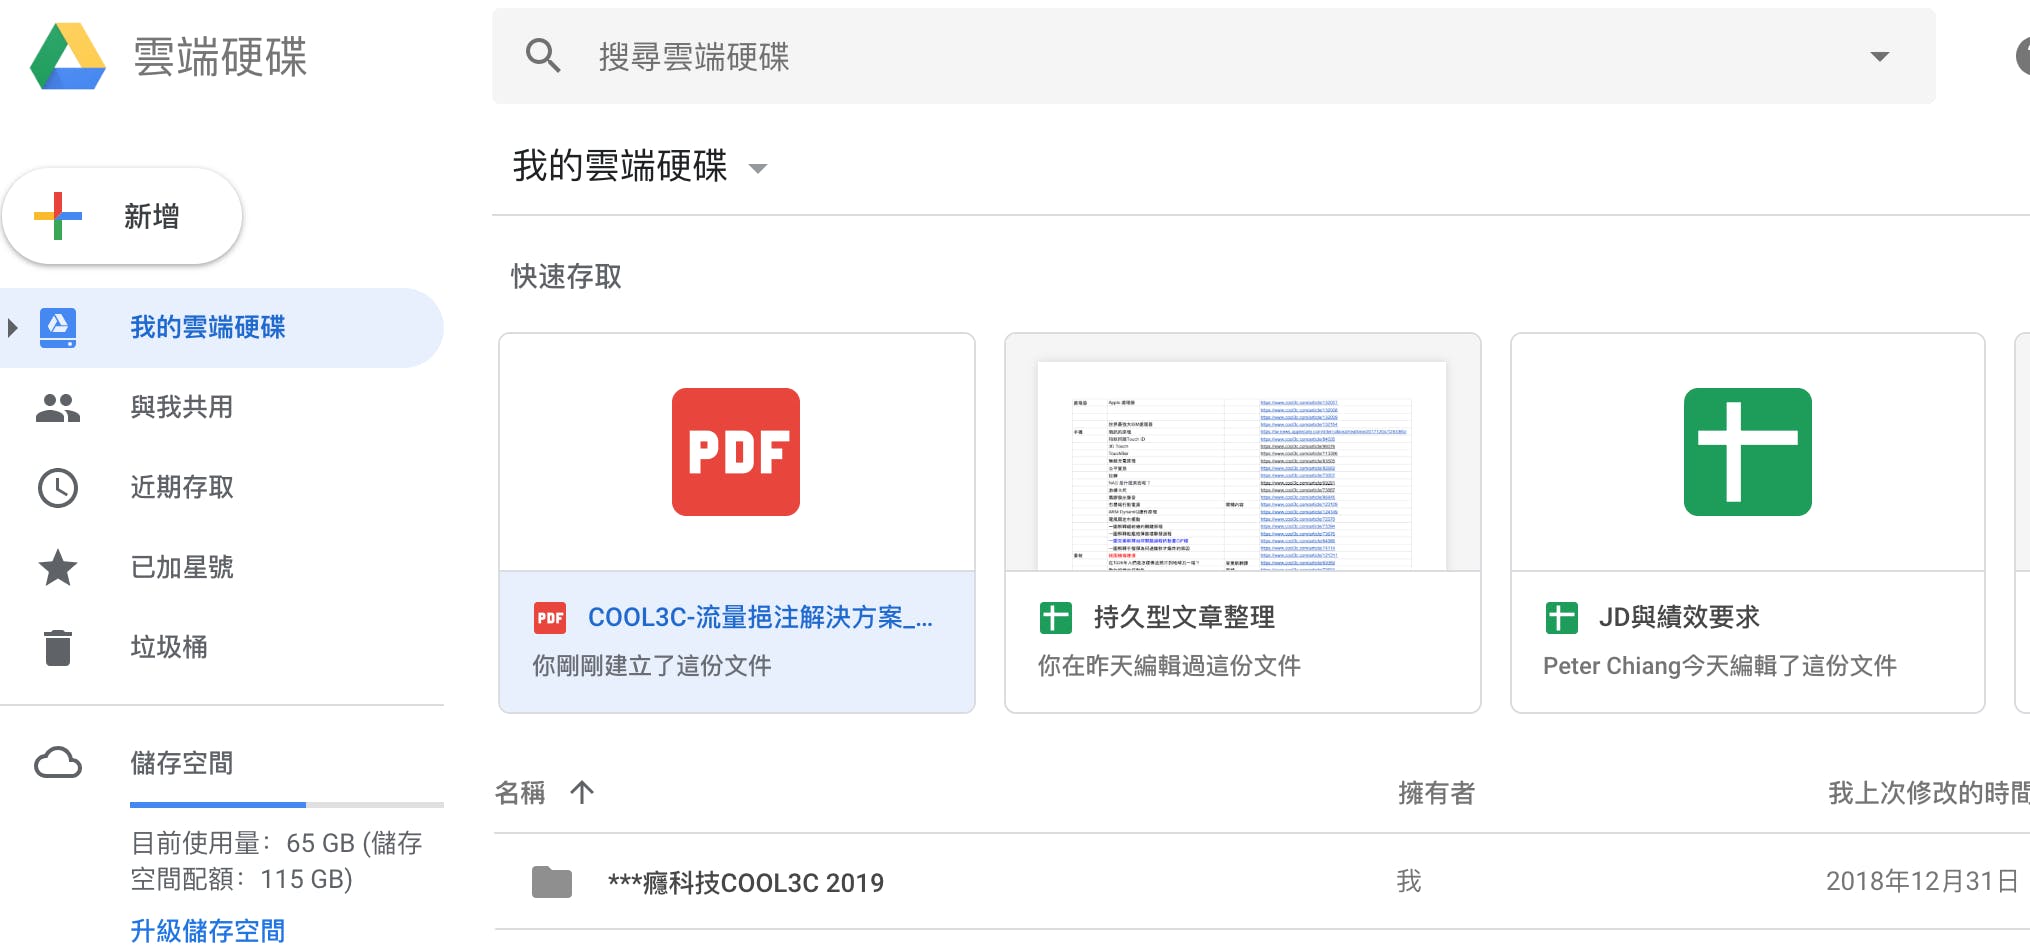Click the storage usage progress bar
The height and width of the screenshot is (946, 2030).
point(286,804)
